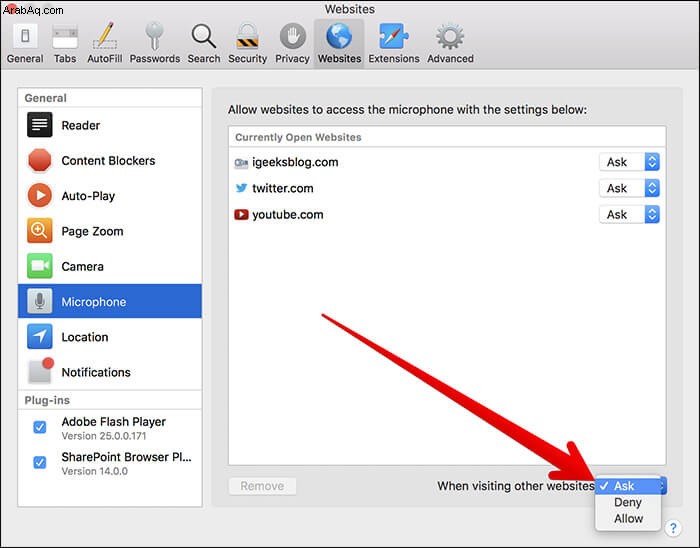Click the YouTube favicon

click(x=241, y=215)
